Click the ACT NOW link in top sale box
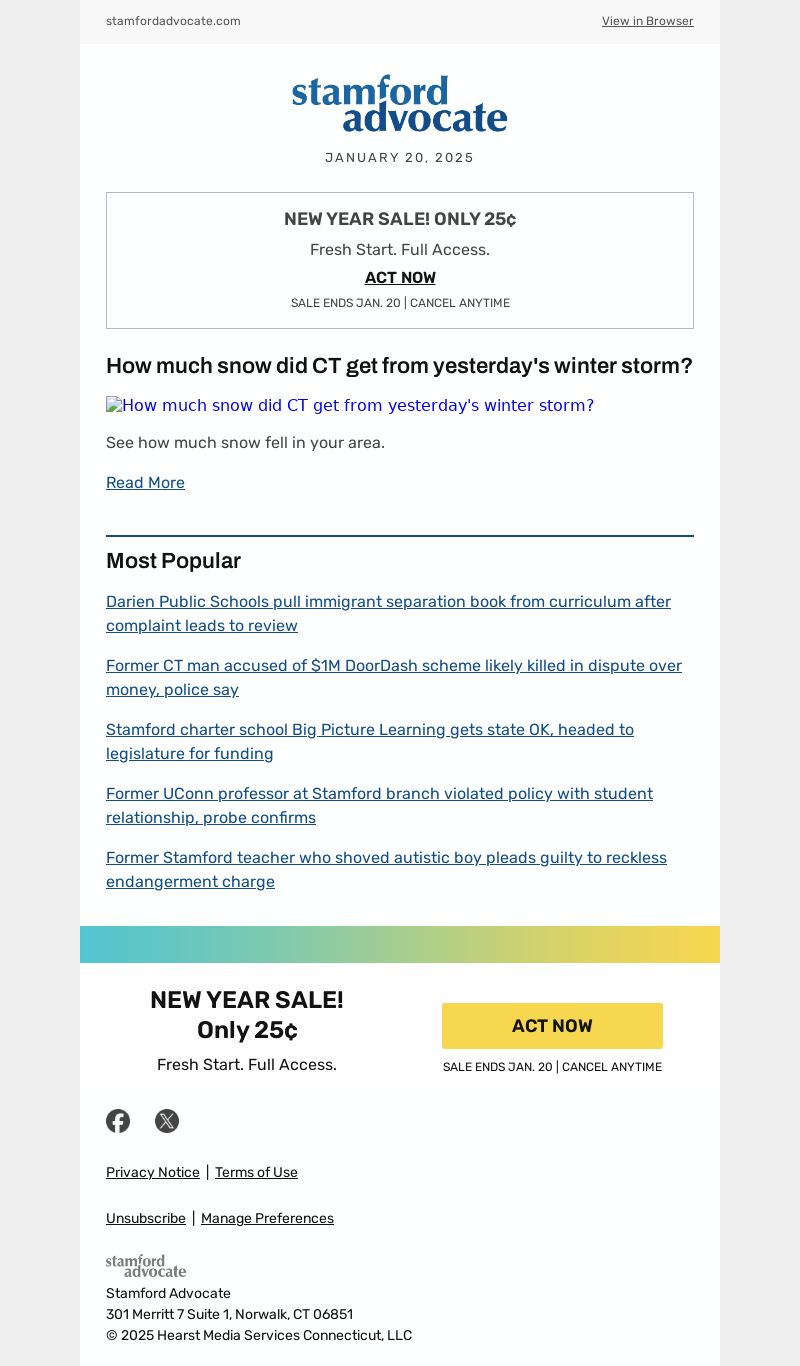This screenshot has height=1366, width=800. pyautogui.click(x=400, y=277)
